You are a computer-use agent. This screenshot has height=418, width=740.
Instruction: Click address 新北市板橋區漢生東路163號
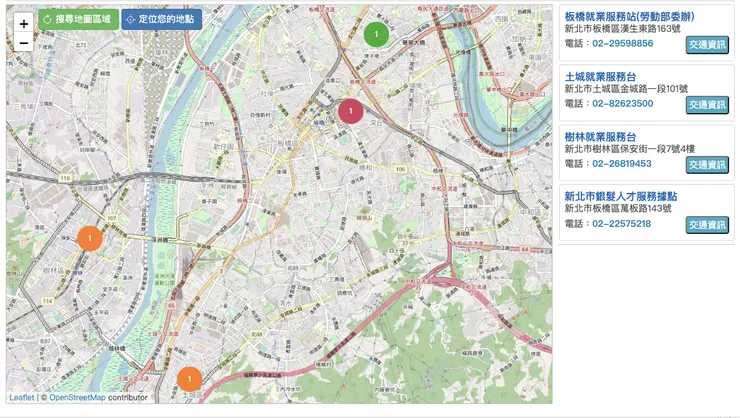point(622,29)
